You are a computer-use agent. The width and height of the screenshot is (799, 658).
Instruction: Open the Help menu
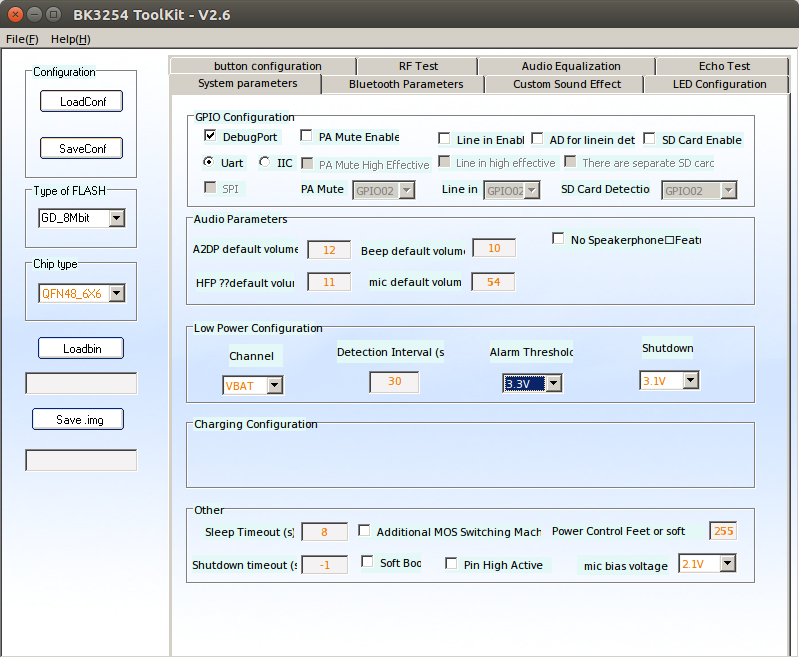(70, 39)
